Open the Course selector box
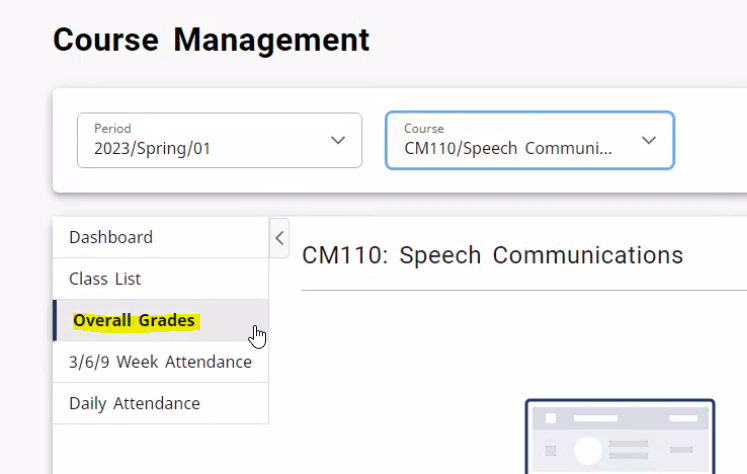 [x=529, y=140]
